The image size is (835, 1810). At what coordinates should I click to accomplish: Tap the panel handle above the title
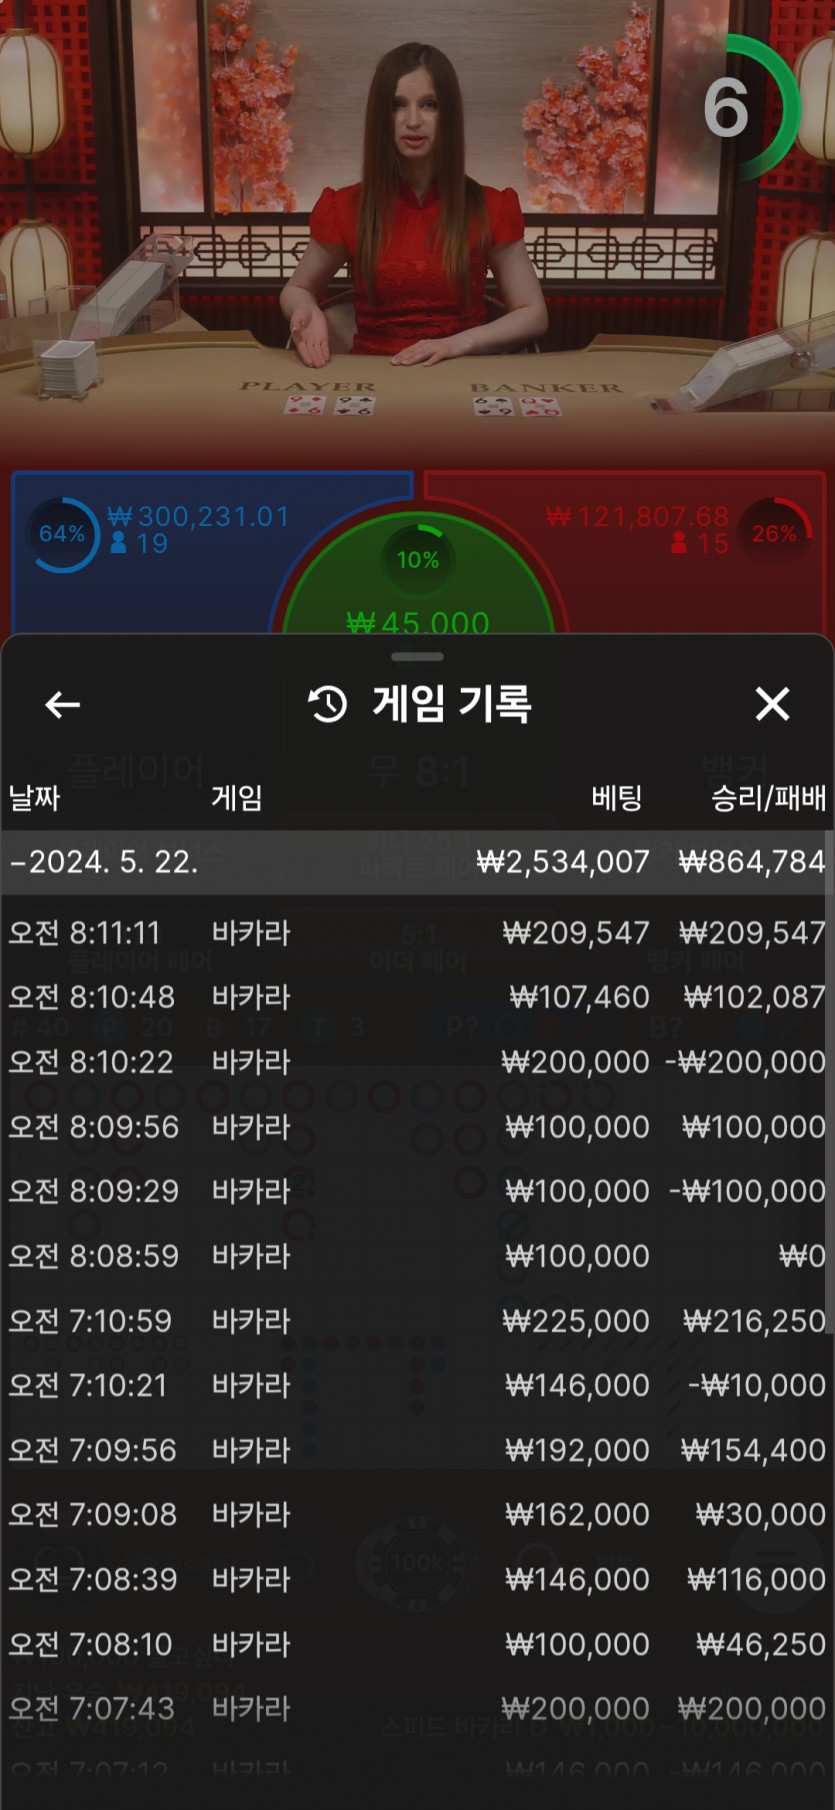pos(417,657)
